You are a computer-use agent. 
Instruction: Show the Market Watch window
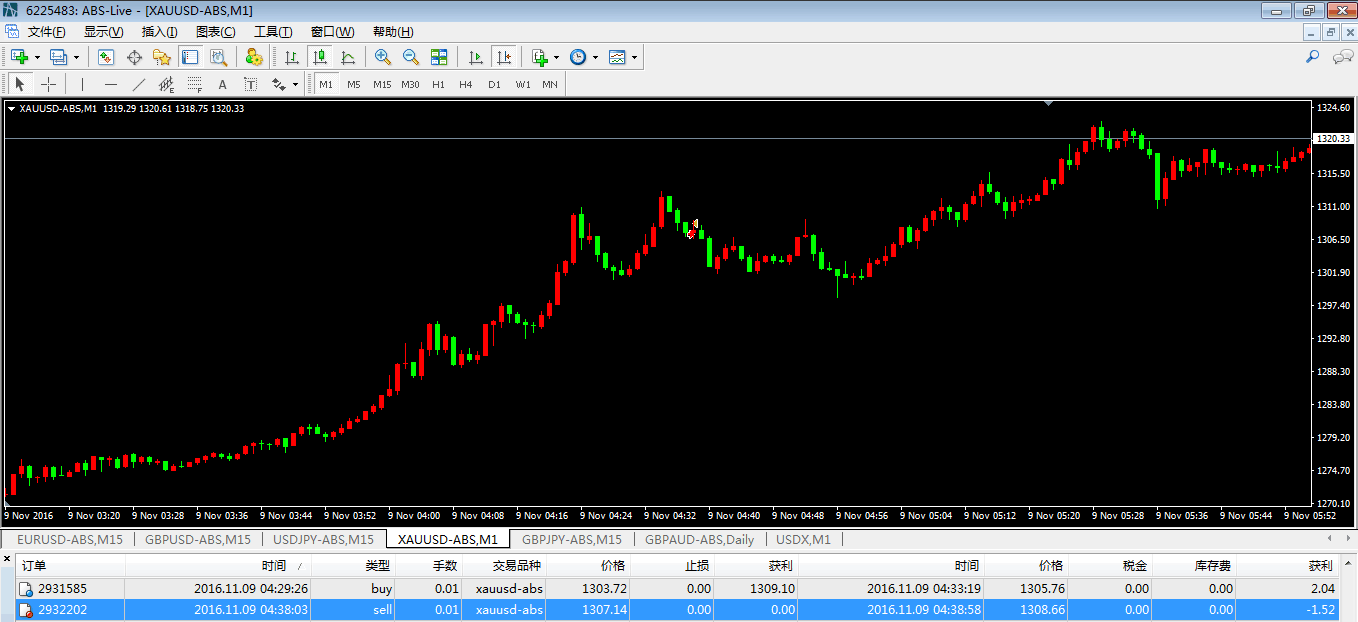point(105,57)
